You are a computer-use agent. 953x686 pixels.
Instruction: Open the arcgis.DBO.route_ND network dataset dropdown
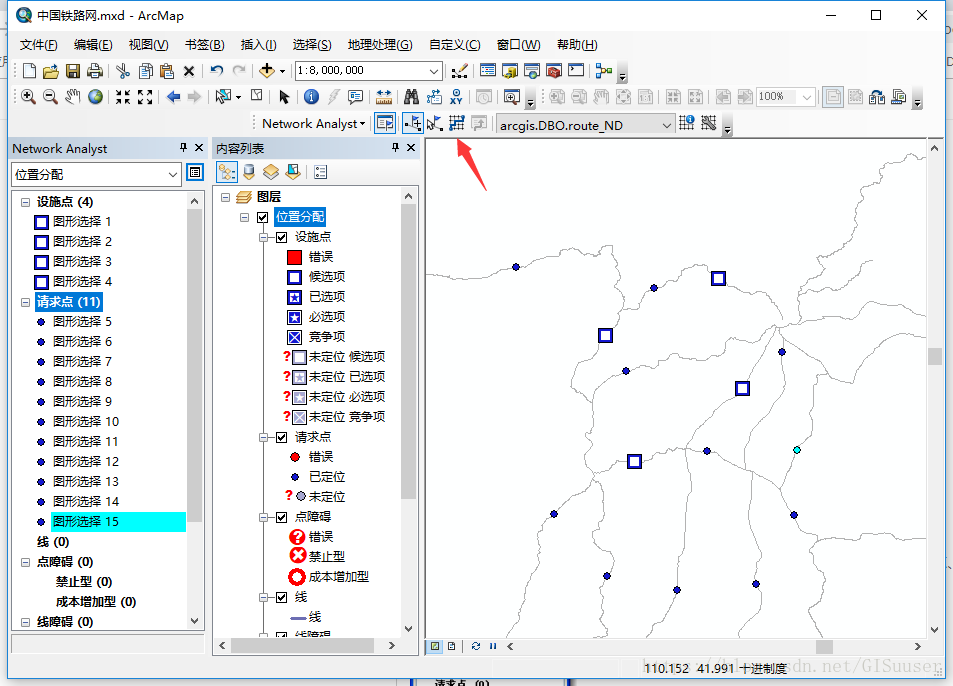tap(667, 125)
